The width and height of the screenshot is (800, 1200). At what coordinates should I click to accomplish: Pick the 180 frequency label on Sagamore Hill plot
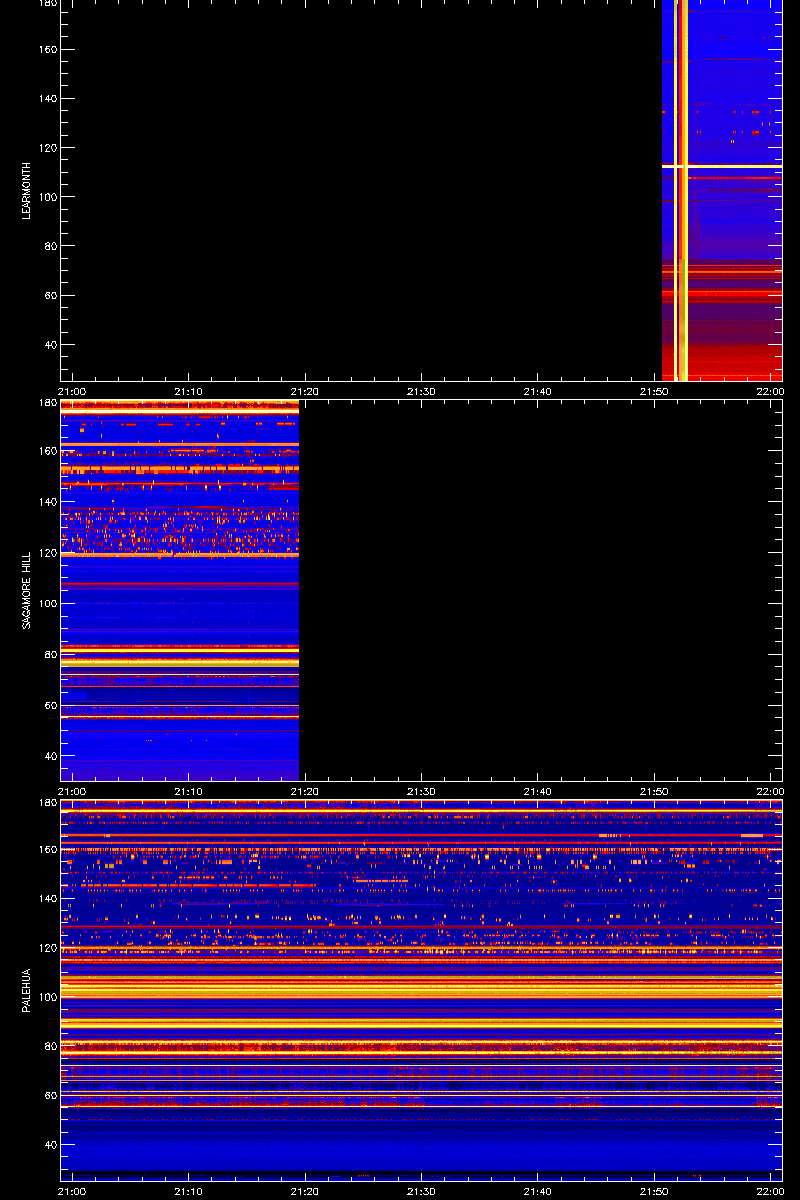49,403
